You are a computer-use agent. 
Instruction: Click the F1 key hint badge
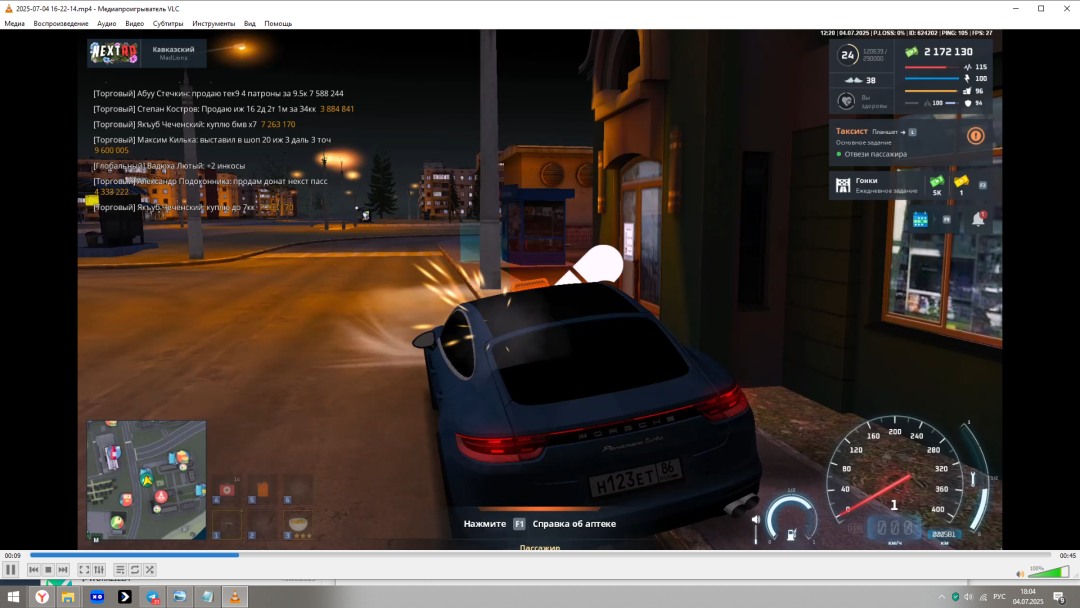[x=519, y=524]
